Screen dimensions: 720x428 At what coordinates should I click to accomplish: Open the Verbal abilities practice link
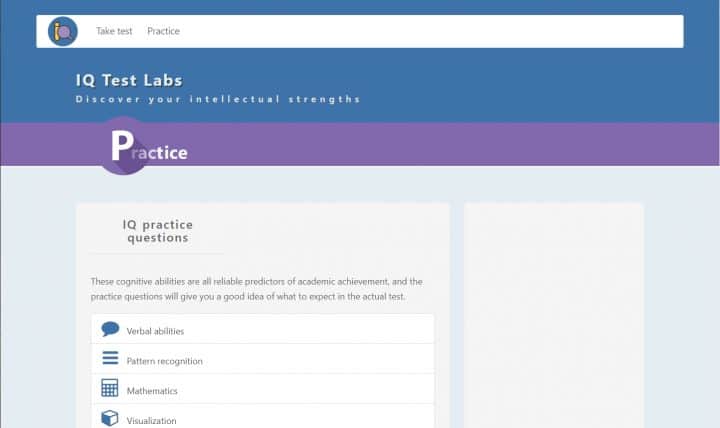(155, 331)
